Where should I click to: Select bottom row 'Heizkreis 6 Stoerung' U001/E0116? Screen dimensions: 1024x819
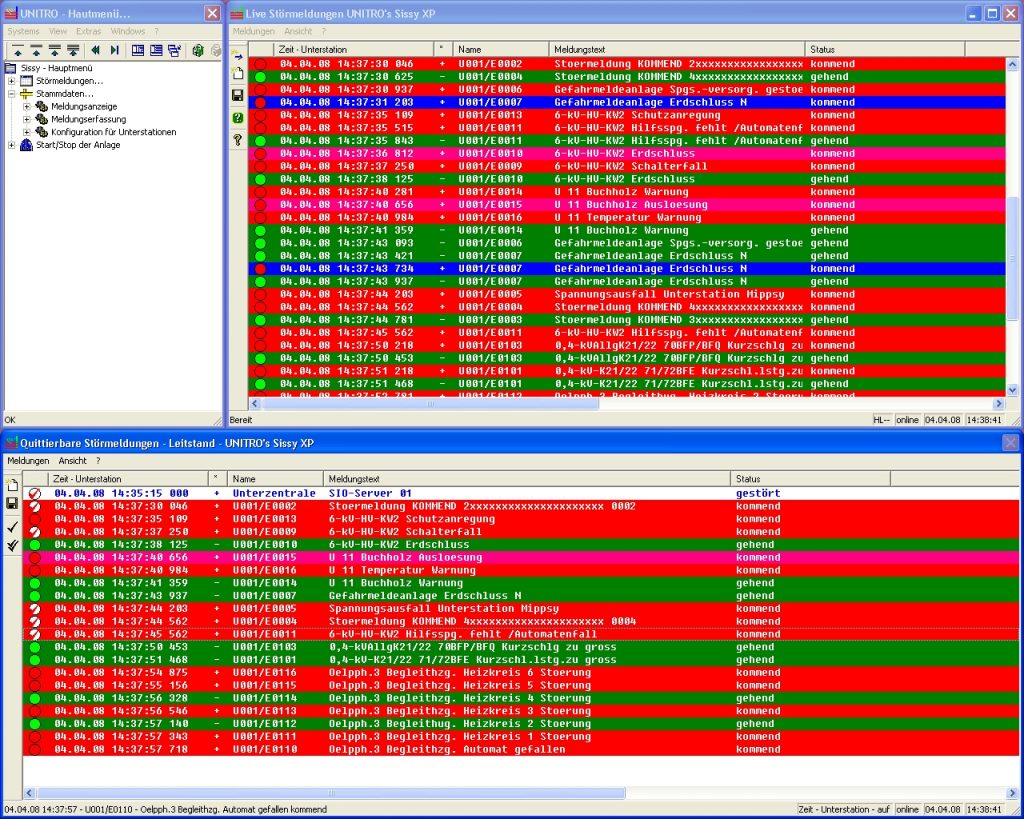521,672
